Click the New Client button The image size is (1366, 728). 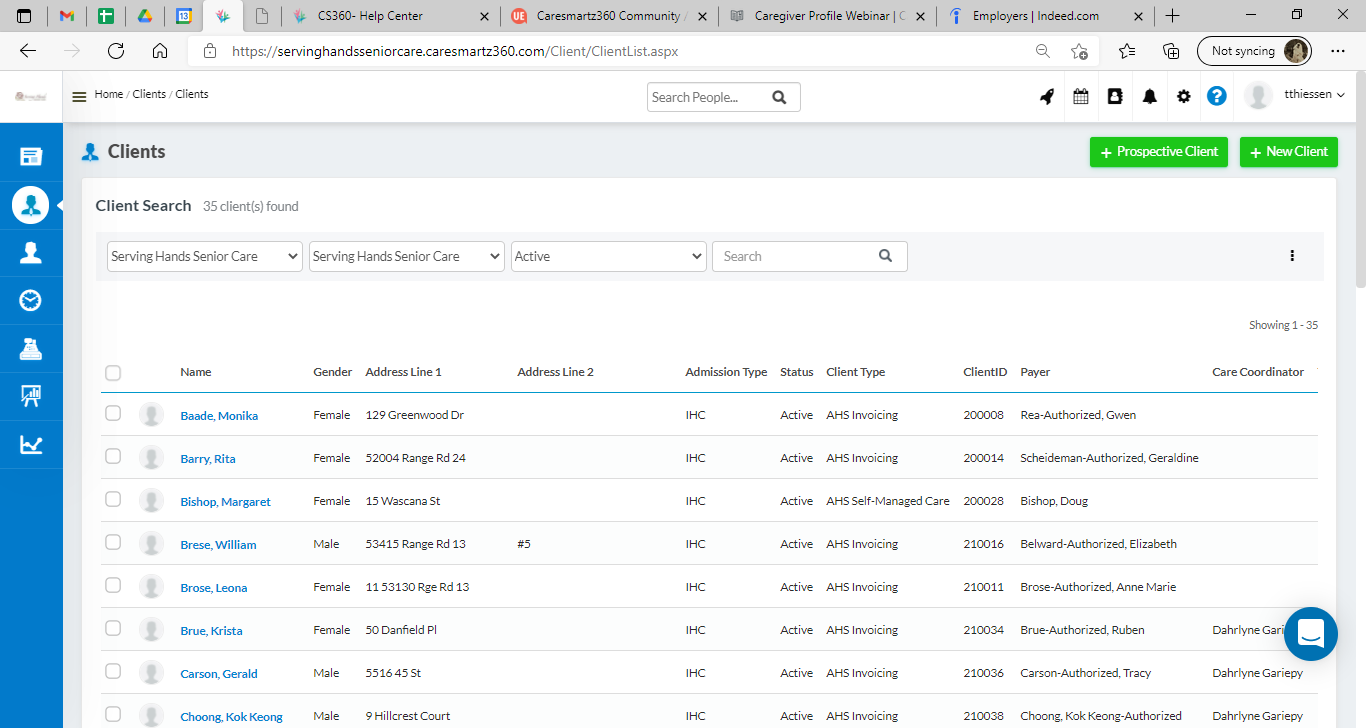click(x=1288, y=152)
